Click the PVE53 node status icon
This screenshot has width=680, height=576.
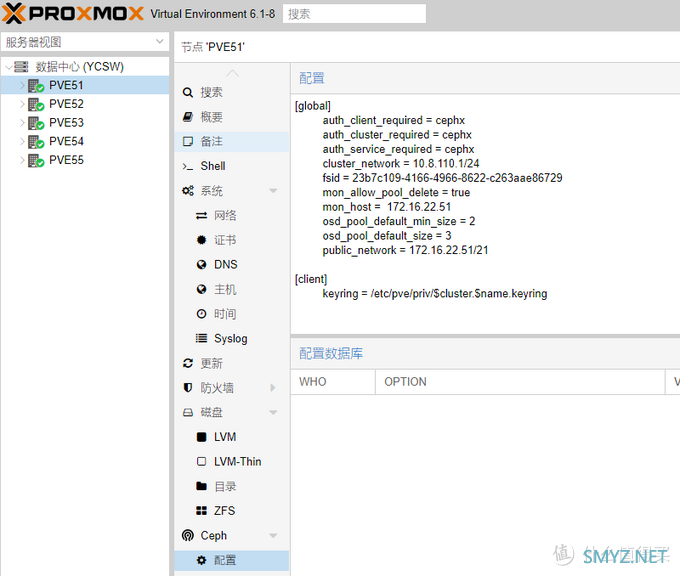coord(36,123)
